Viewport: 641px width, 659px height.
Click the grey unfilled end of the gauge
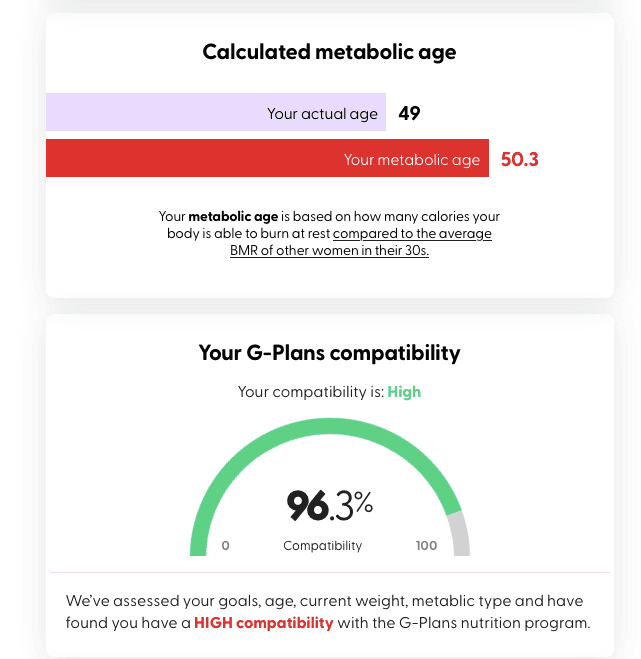click(460, 534)
